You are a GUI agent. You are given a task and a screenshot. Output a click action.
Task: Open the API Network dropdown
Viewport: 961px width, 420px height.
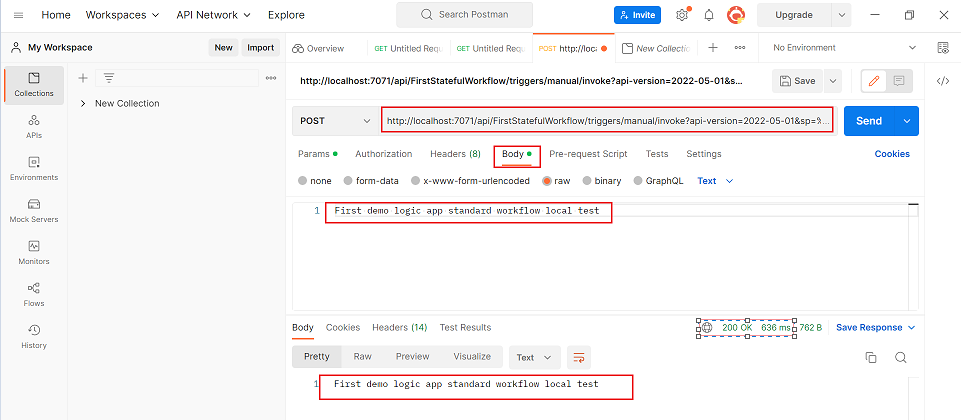(x=213, y=15)
